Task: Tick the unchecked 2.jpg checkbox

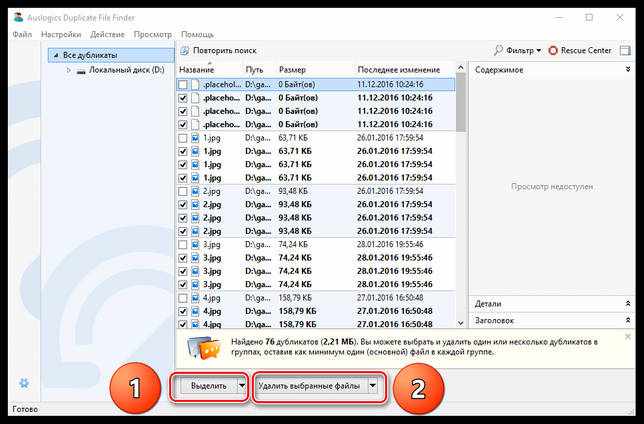Action: pyautogui.click(x=183, y=192)
